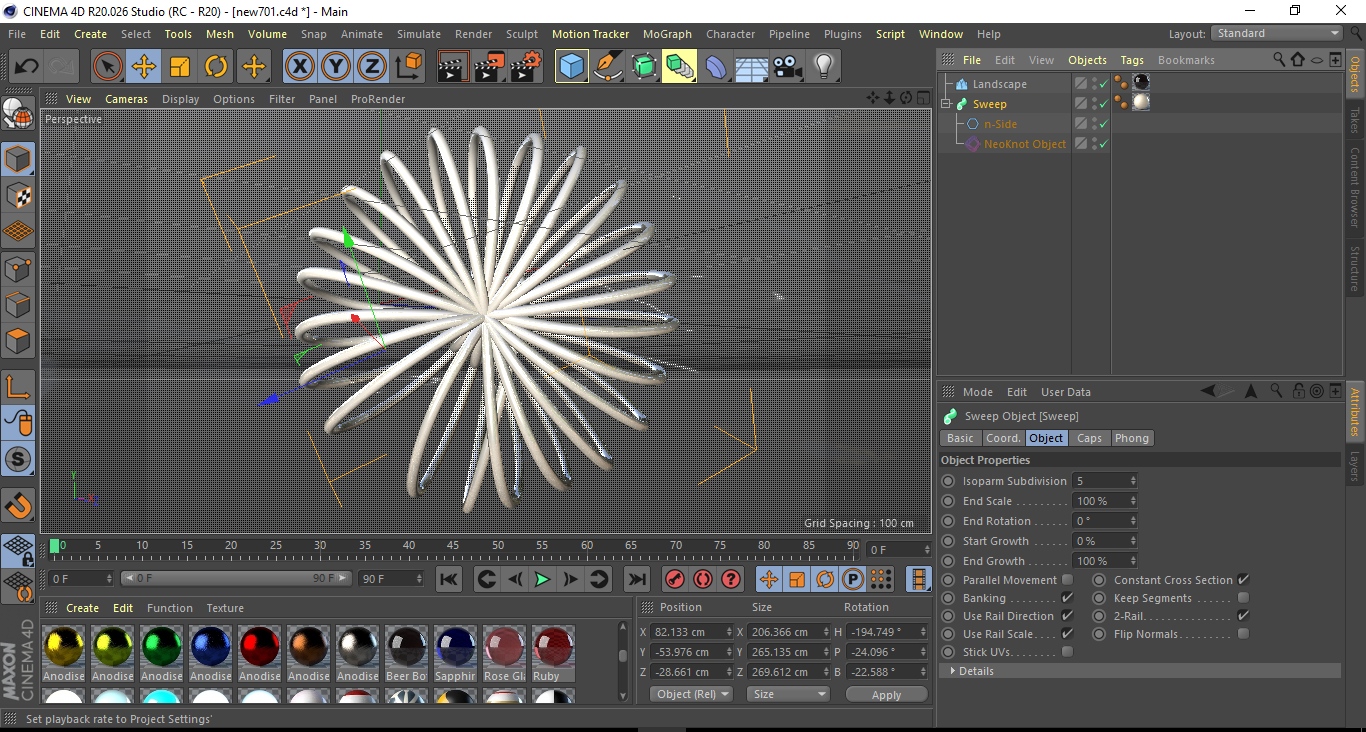Enable Model mode in left toolbar

[18, 159]
